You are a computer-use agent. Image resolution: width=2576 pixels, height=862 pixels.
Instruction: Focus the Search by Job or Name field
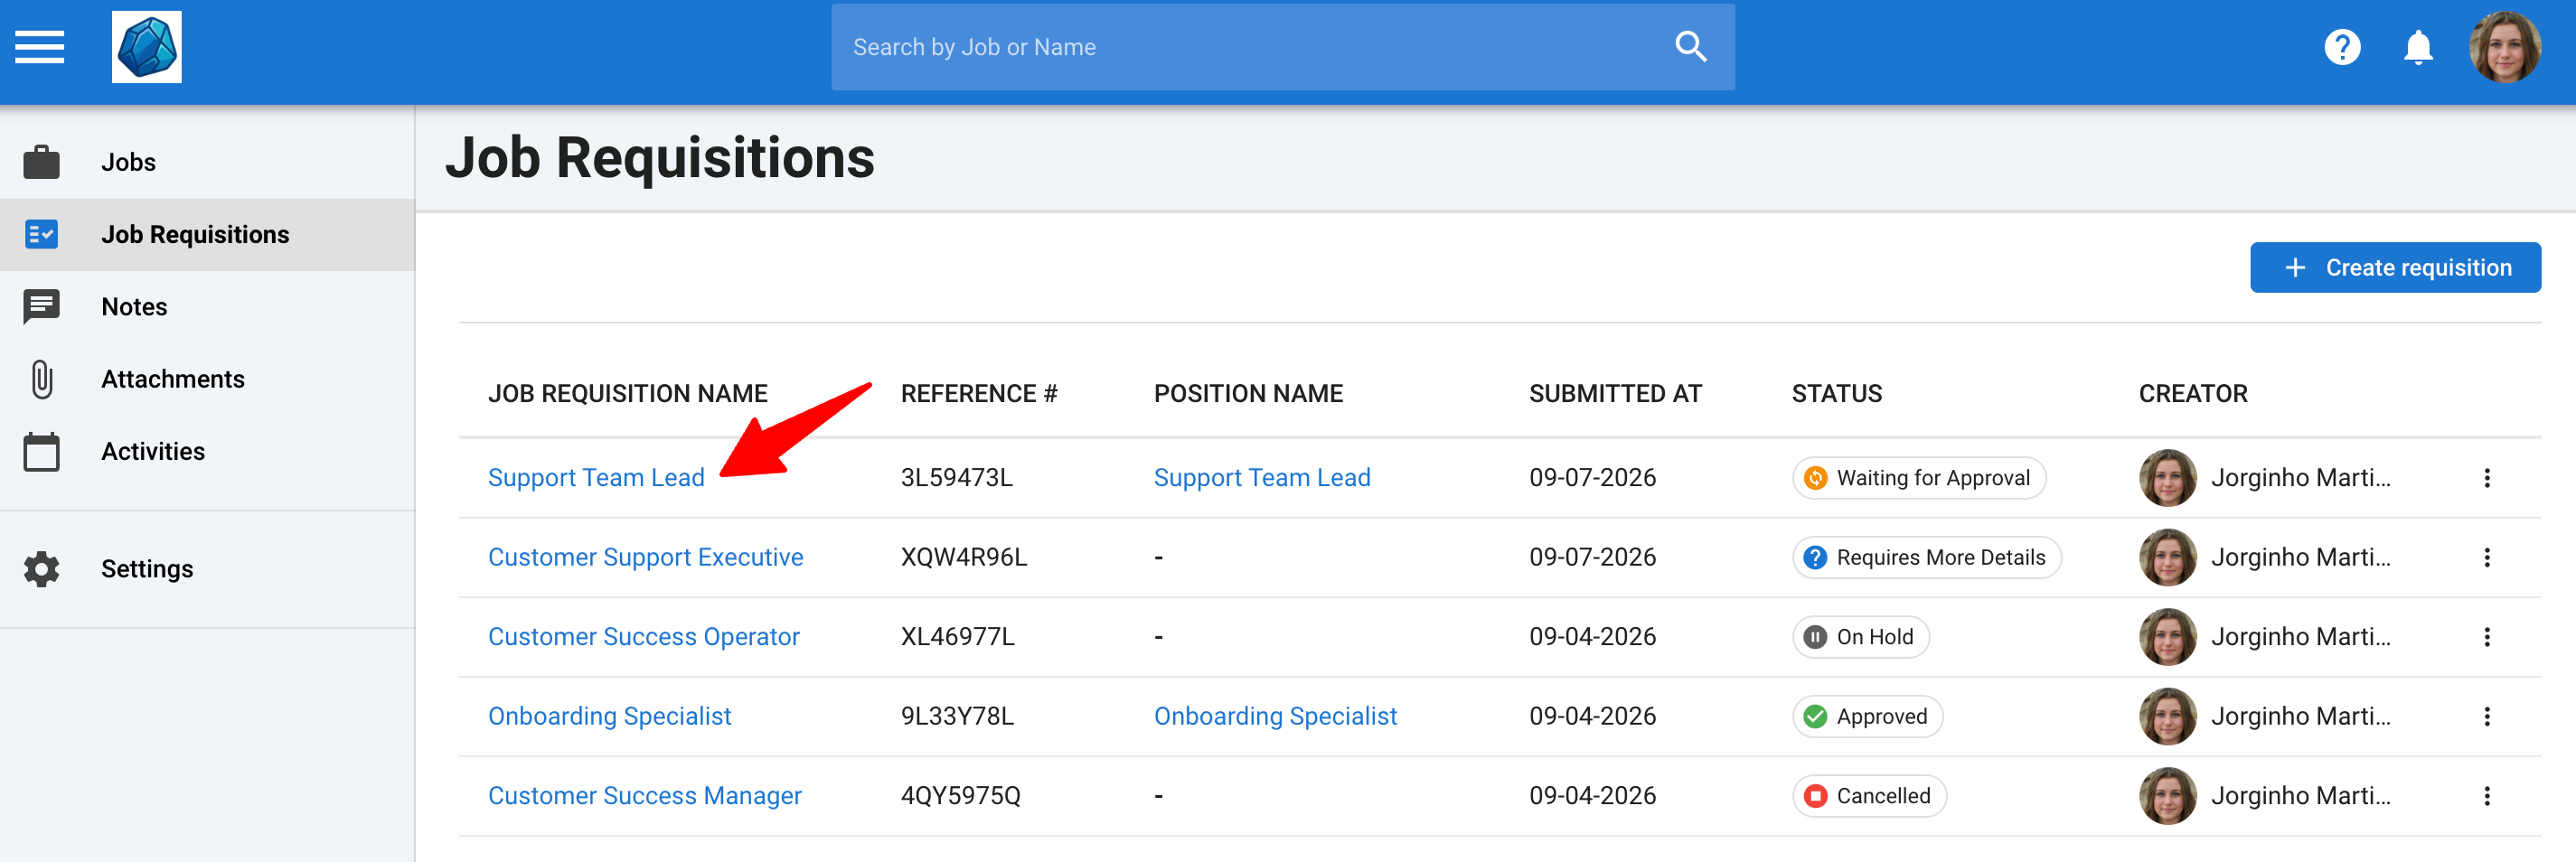click(x=1282, y=47)
